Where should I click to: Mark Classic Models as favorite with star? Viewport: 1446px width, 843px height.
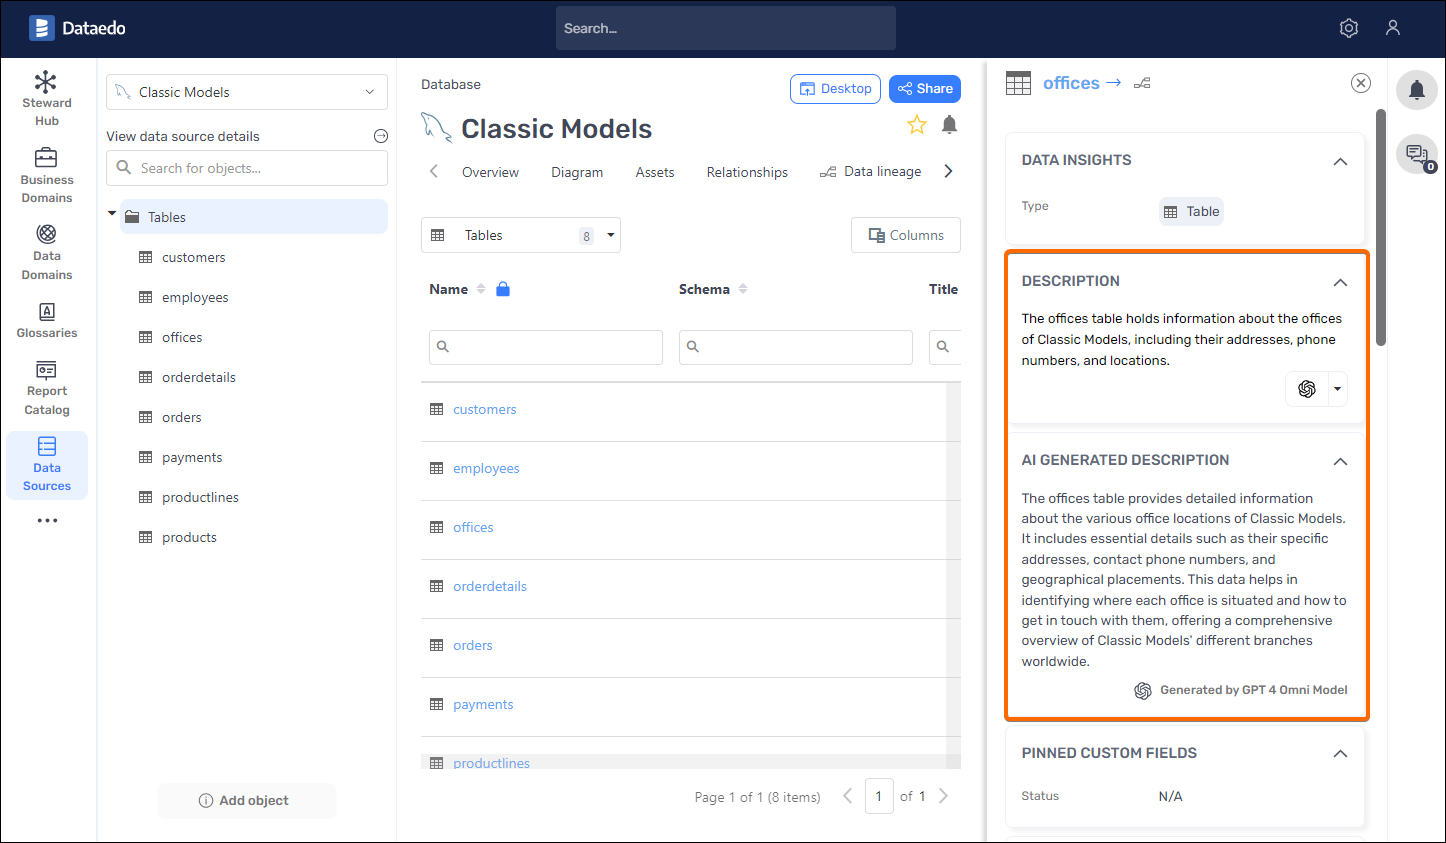[x=916, y=125]
